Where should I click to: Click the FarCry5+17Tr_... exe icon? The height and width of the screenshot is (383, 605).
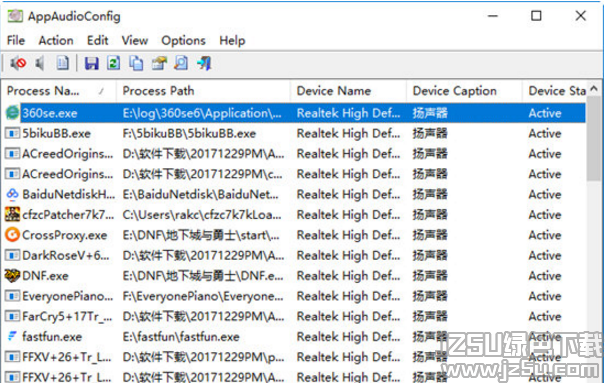pyautogui.click(x=12, y=316)
